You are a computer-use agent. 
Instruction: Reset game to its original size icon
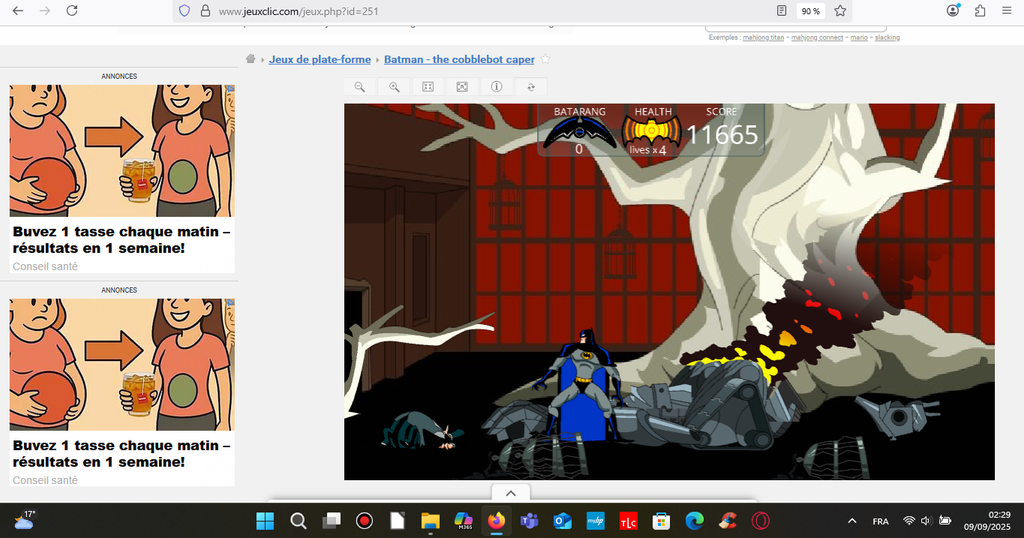pyautogui.click(x=428, y=87)
